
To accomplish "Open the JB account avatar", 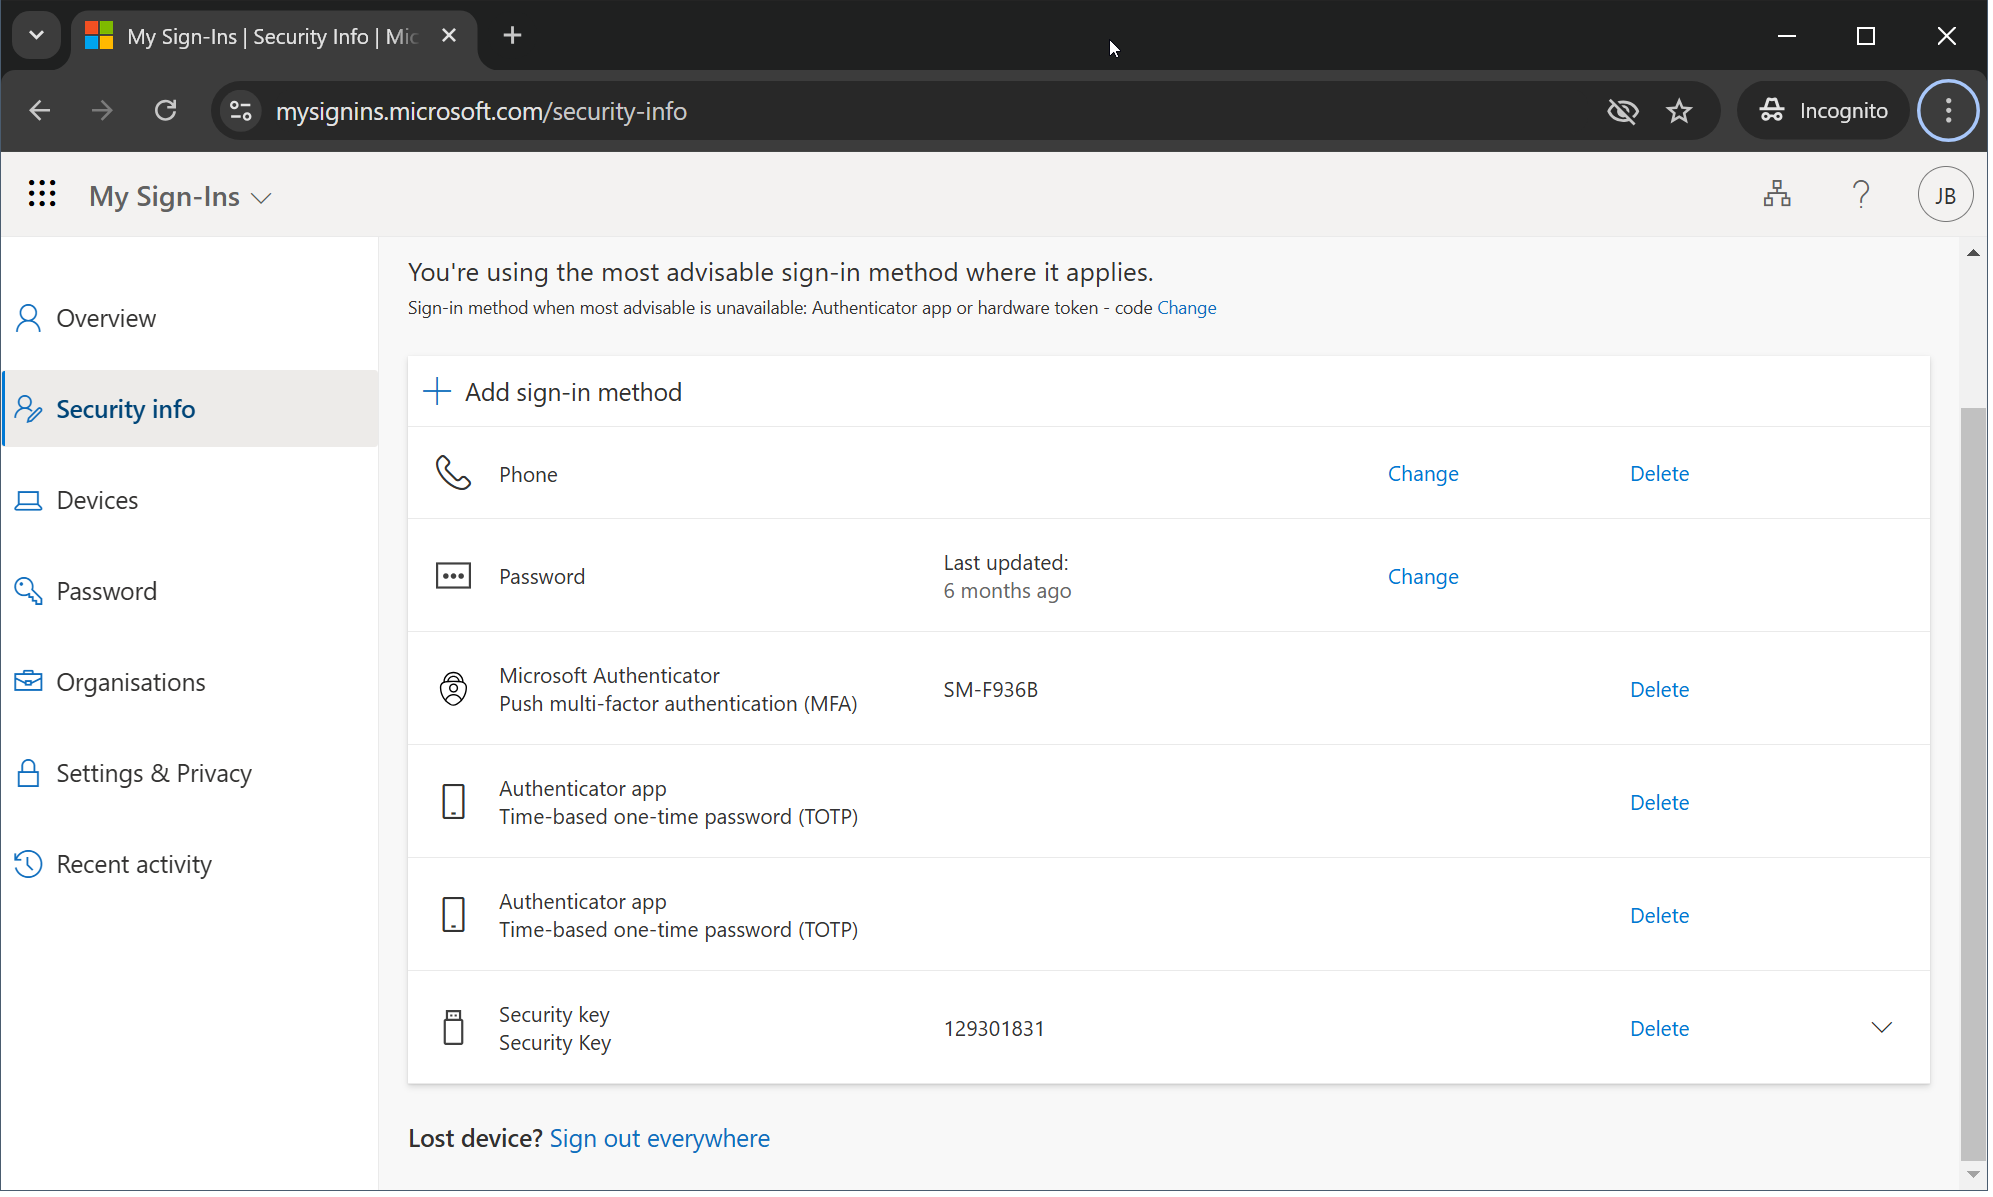I will pyautogui.click(x=1944, y=195).
